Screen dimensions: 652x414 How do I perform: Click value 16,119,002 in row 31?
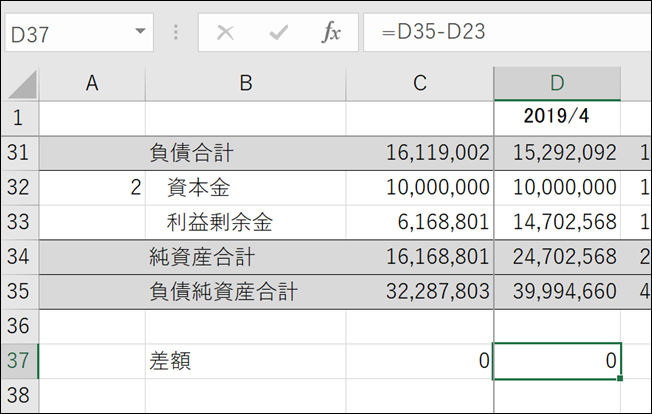[x=420, y=153]
